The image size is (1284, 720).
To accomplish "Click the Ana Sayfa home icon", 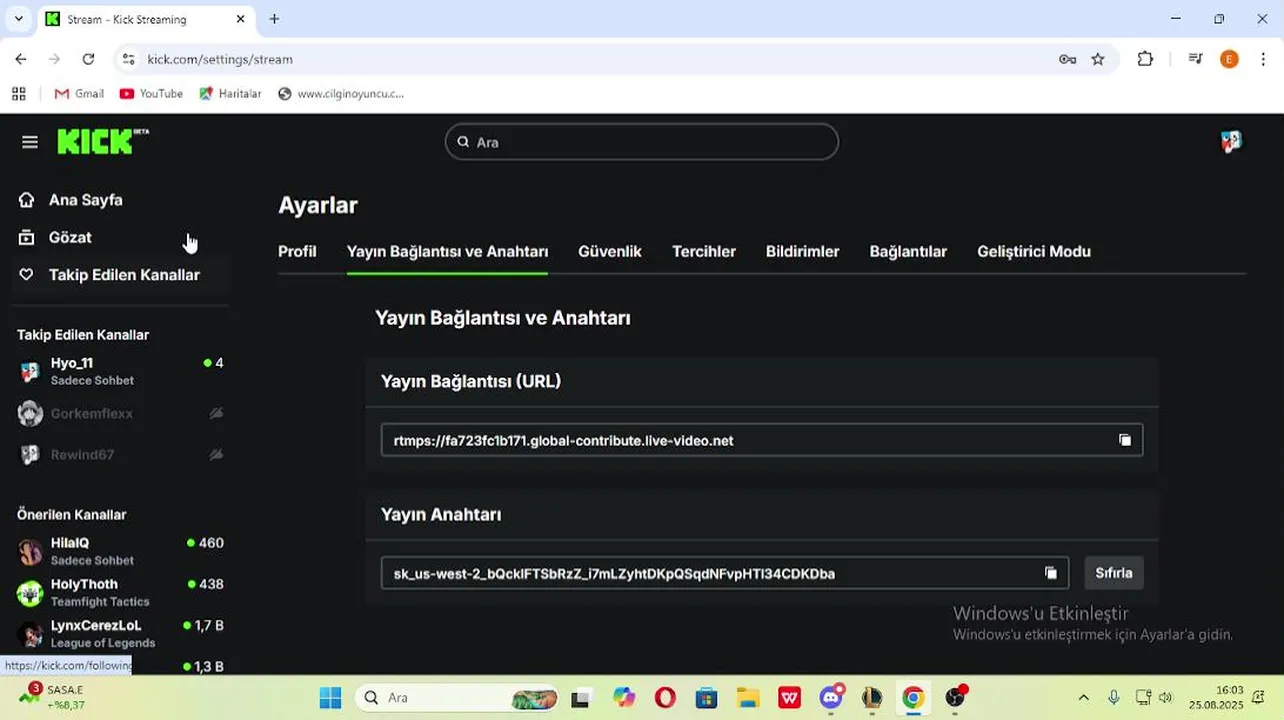I will pos(27,200).
